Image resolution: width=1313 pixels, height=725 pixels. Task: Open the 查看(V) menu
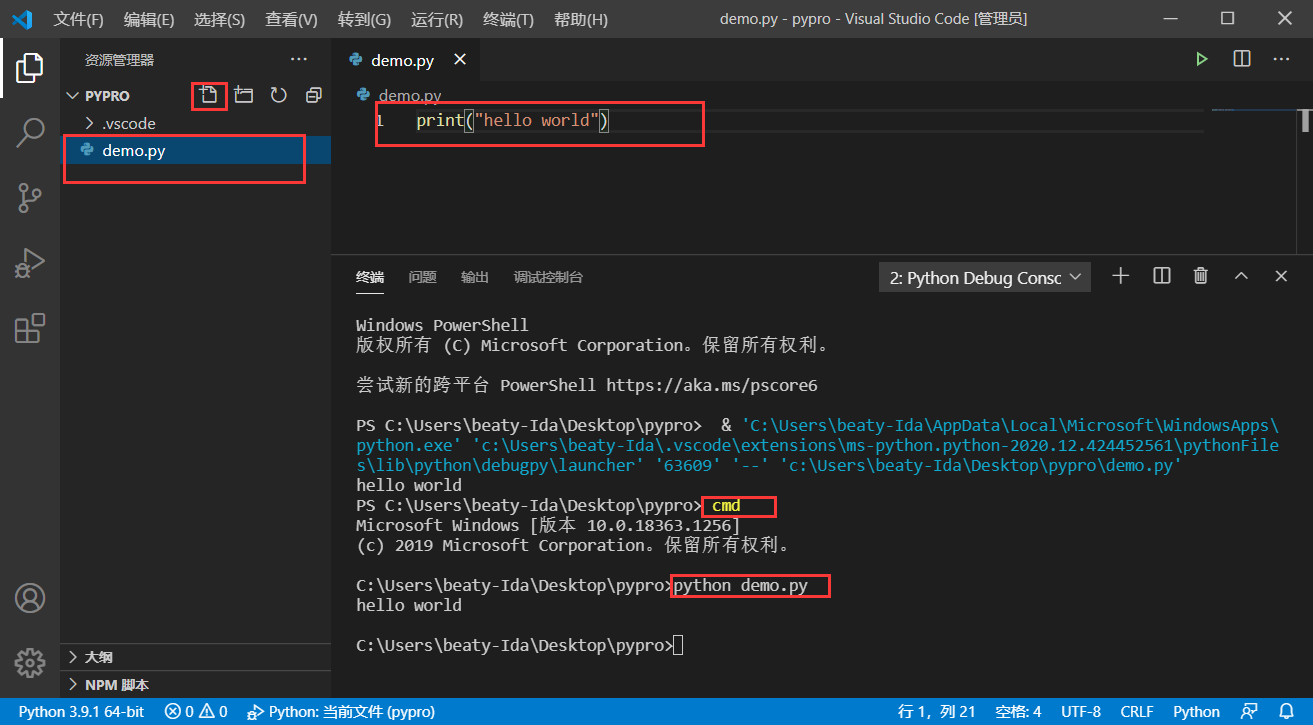pyautogui.click(x=292, y=20)
